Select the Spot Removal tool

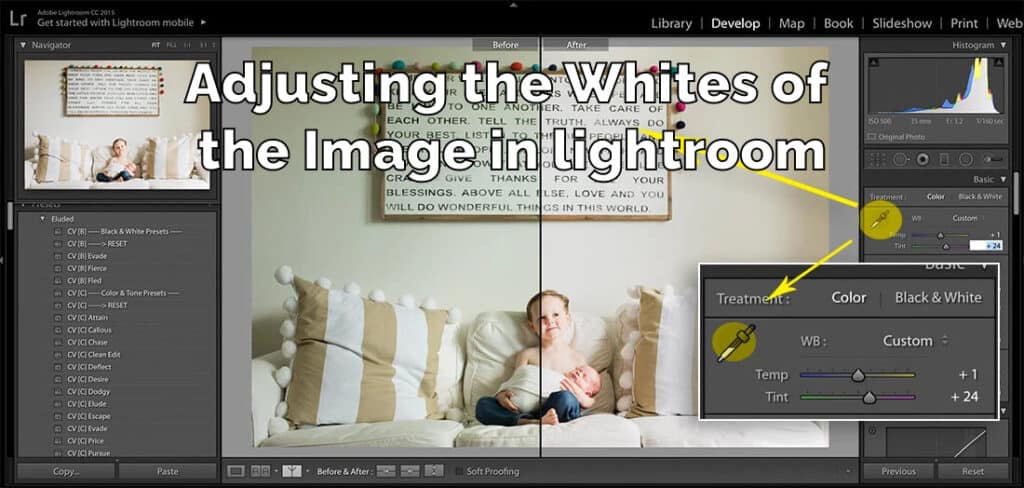point(899,159)
